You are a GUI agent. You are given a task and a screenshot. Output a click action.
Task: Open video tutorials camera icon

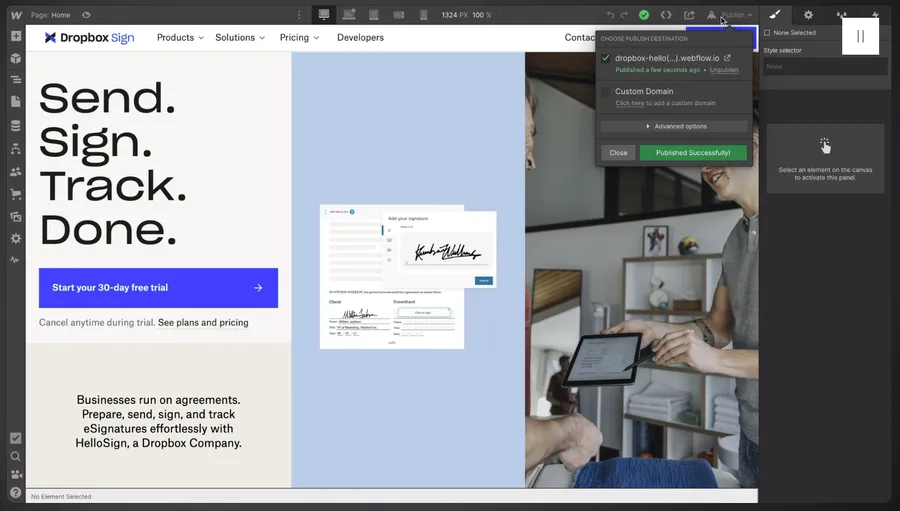(x=16, y=474)
